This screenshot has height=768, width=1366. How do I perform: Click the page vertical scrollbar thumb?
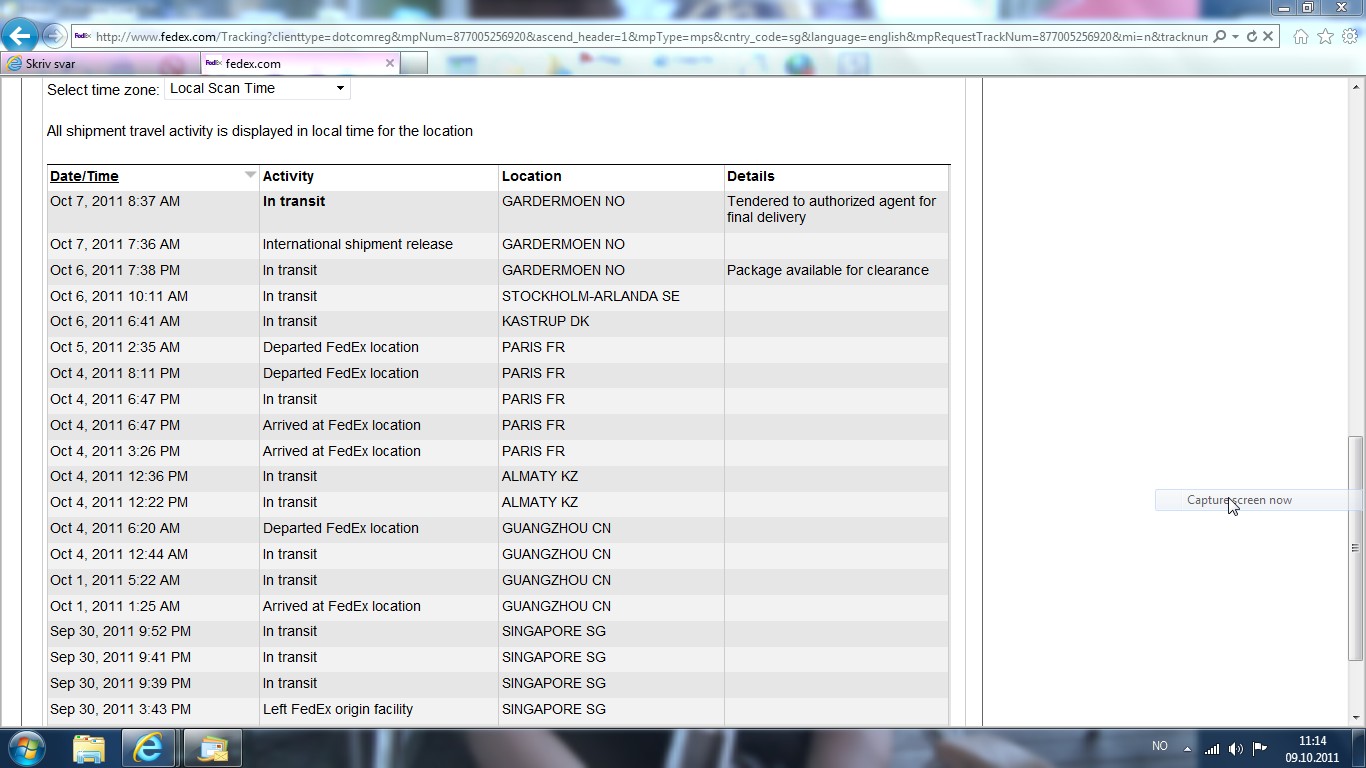1355,548
